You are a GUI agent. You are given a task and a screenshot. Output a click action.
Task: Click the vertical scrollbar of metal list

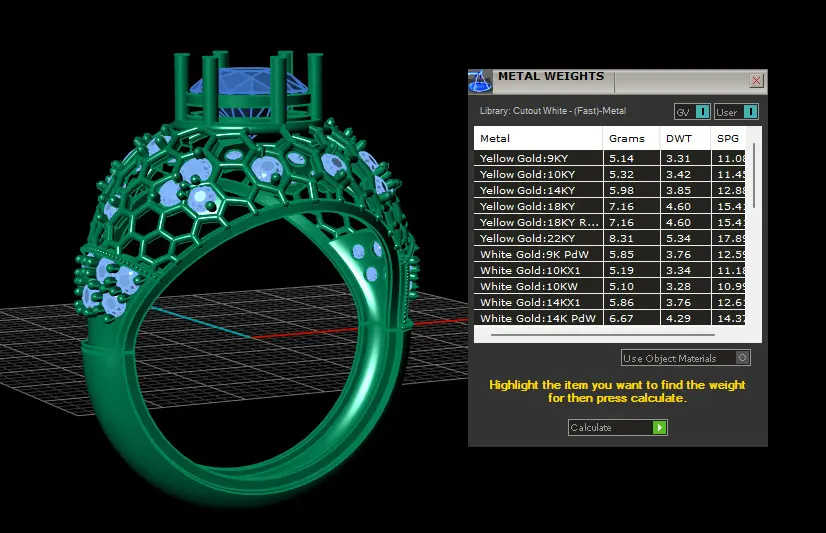click(754, 175)
